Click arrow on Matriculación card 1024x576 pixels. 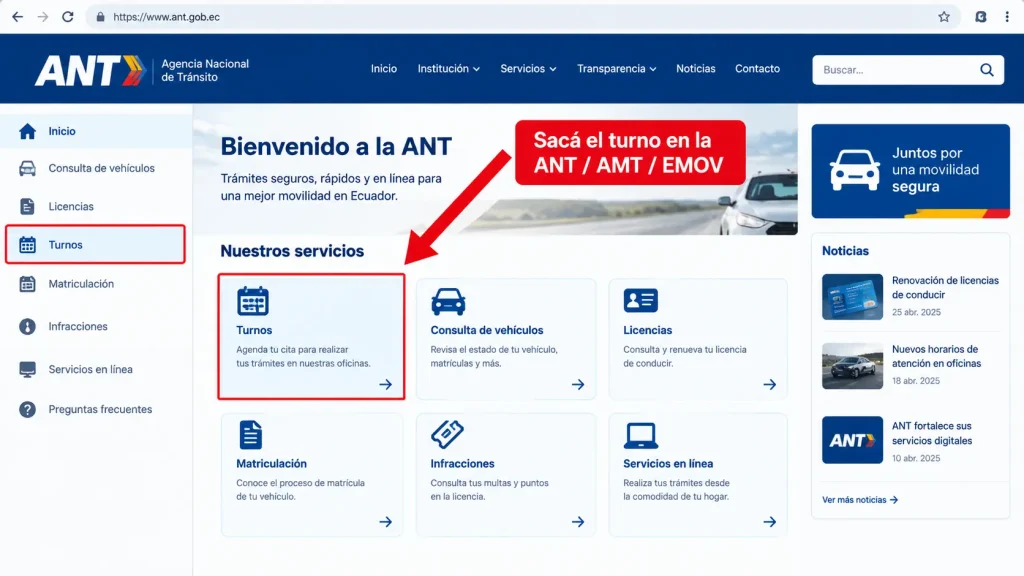385,522
